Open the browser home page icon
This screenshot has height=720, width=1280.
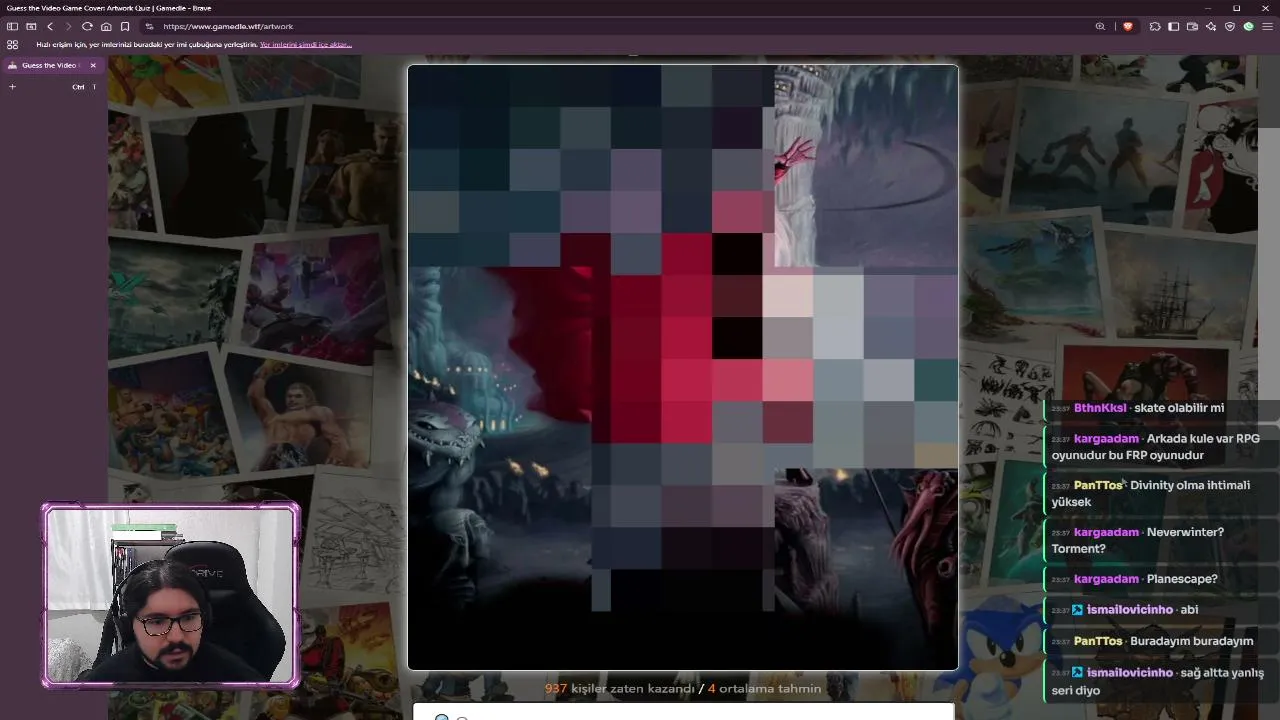click(106, 26)
